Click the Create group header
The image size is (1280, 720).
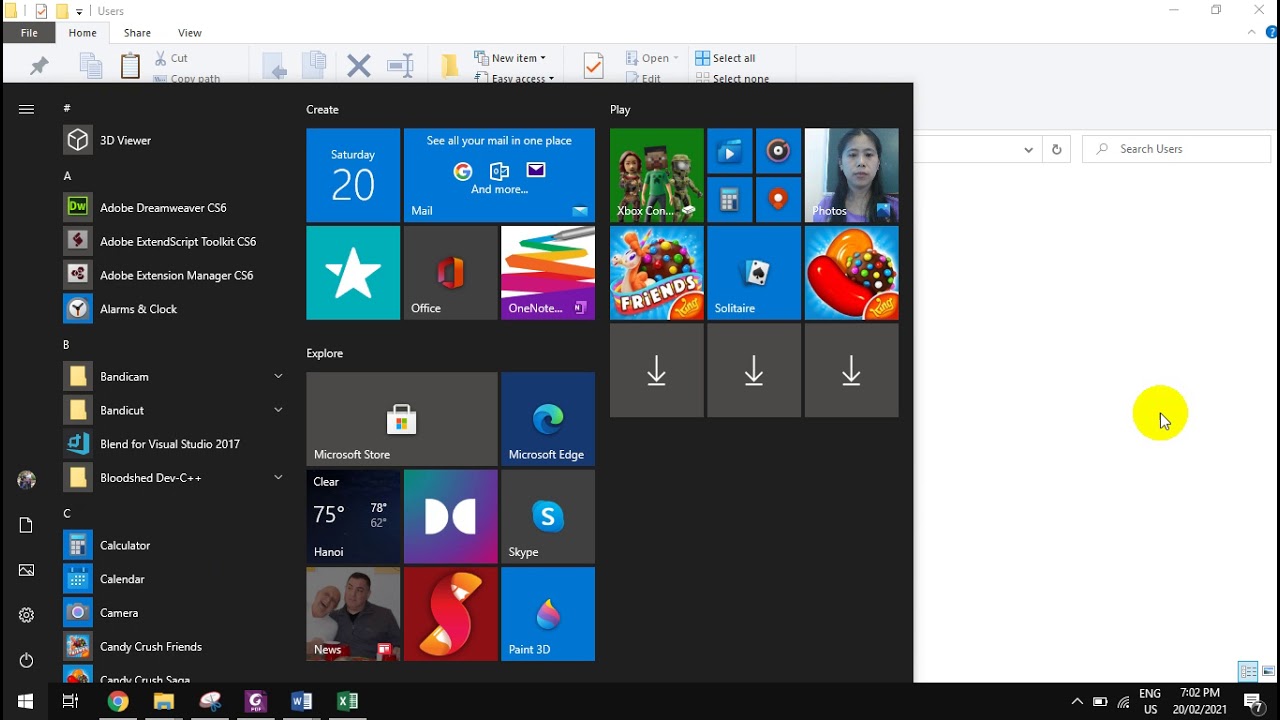(322, 109)
